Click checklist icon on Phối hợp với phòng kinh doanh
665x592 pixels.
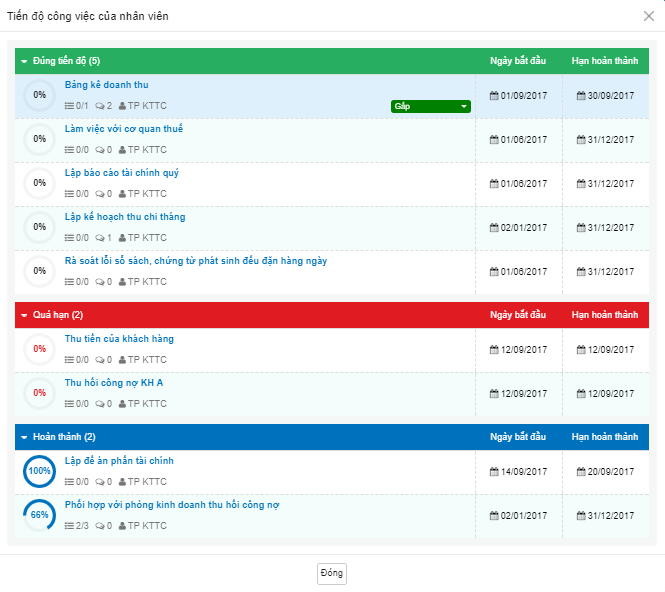point(69,526)
